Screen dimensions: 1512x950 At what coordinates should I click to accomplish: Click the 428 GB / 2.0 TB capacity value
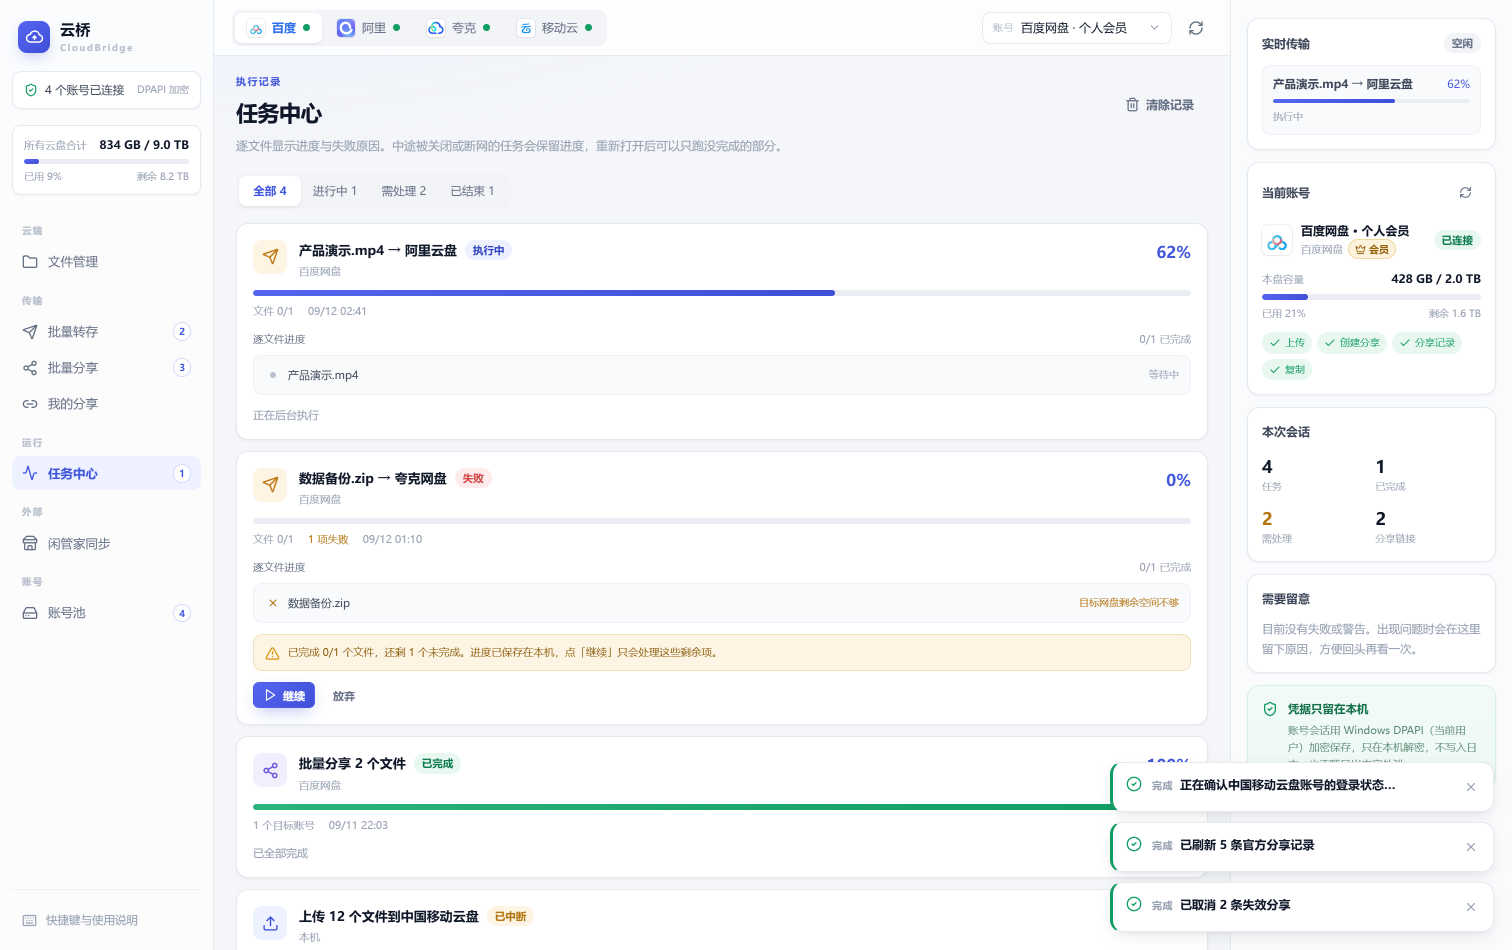point(1436,279)
